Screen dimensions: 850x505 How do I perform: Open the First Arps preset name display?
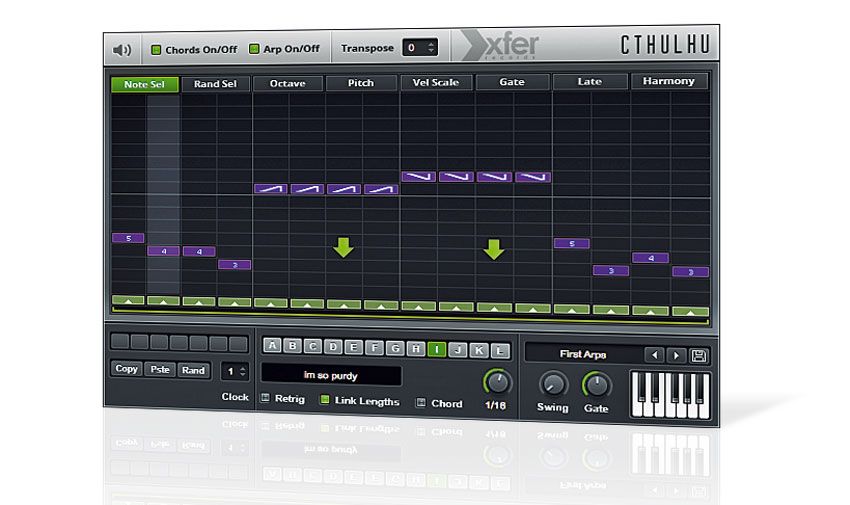pyautogui.click(x=583, y=354)
